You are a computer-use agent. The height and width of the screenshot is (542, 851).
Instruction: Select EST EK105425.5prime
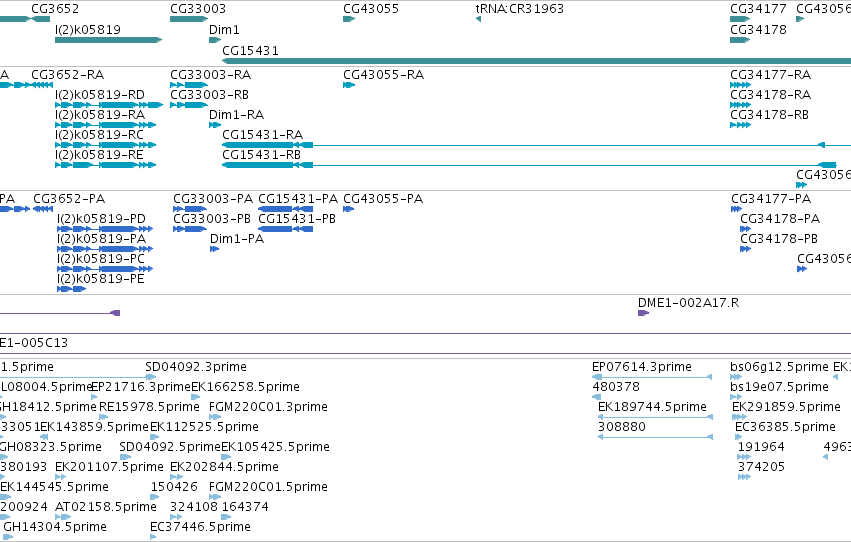click(226, 457)
